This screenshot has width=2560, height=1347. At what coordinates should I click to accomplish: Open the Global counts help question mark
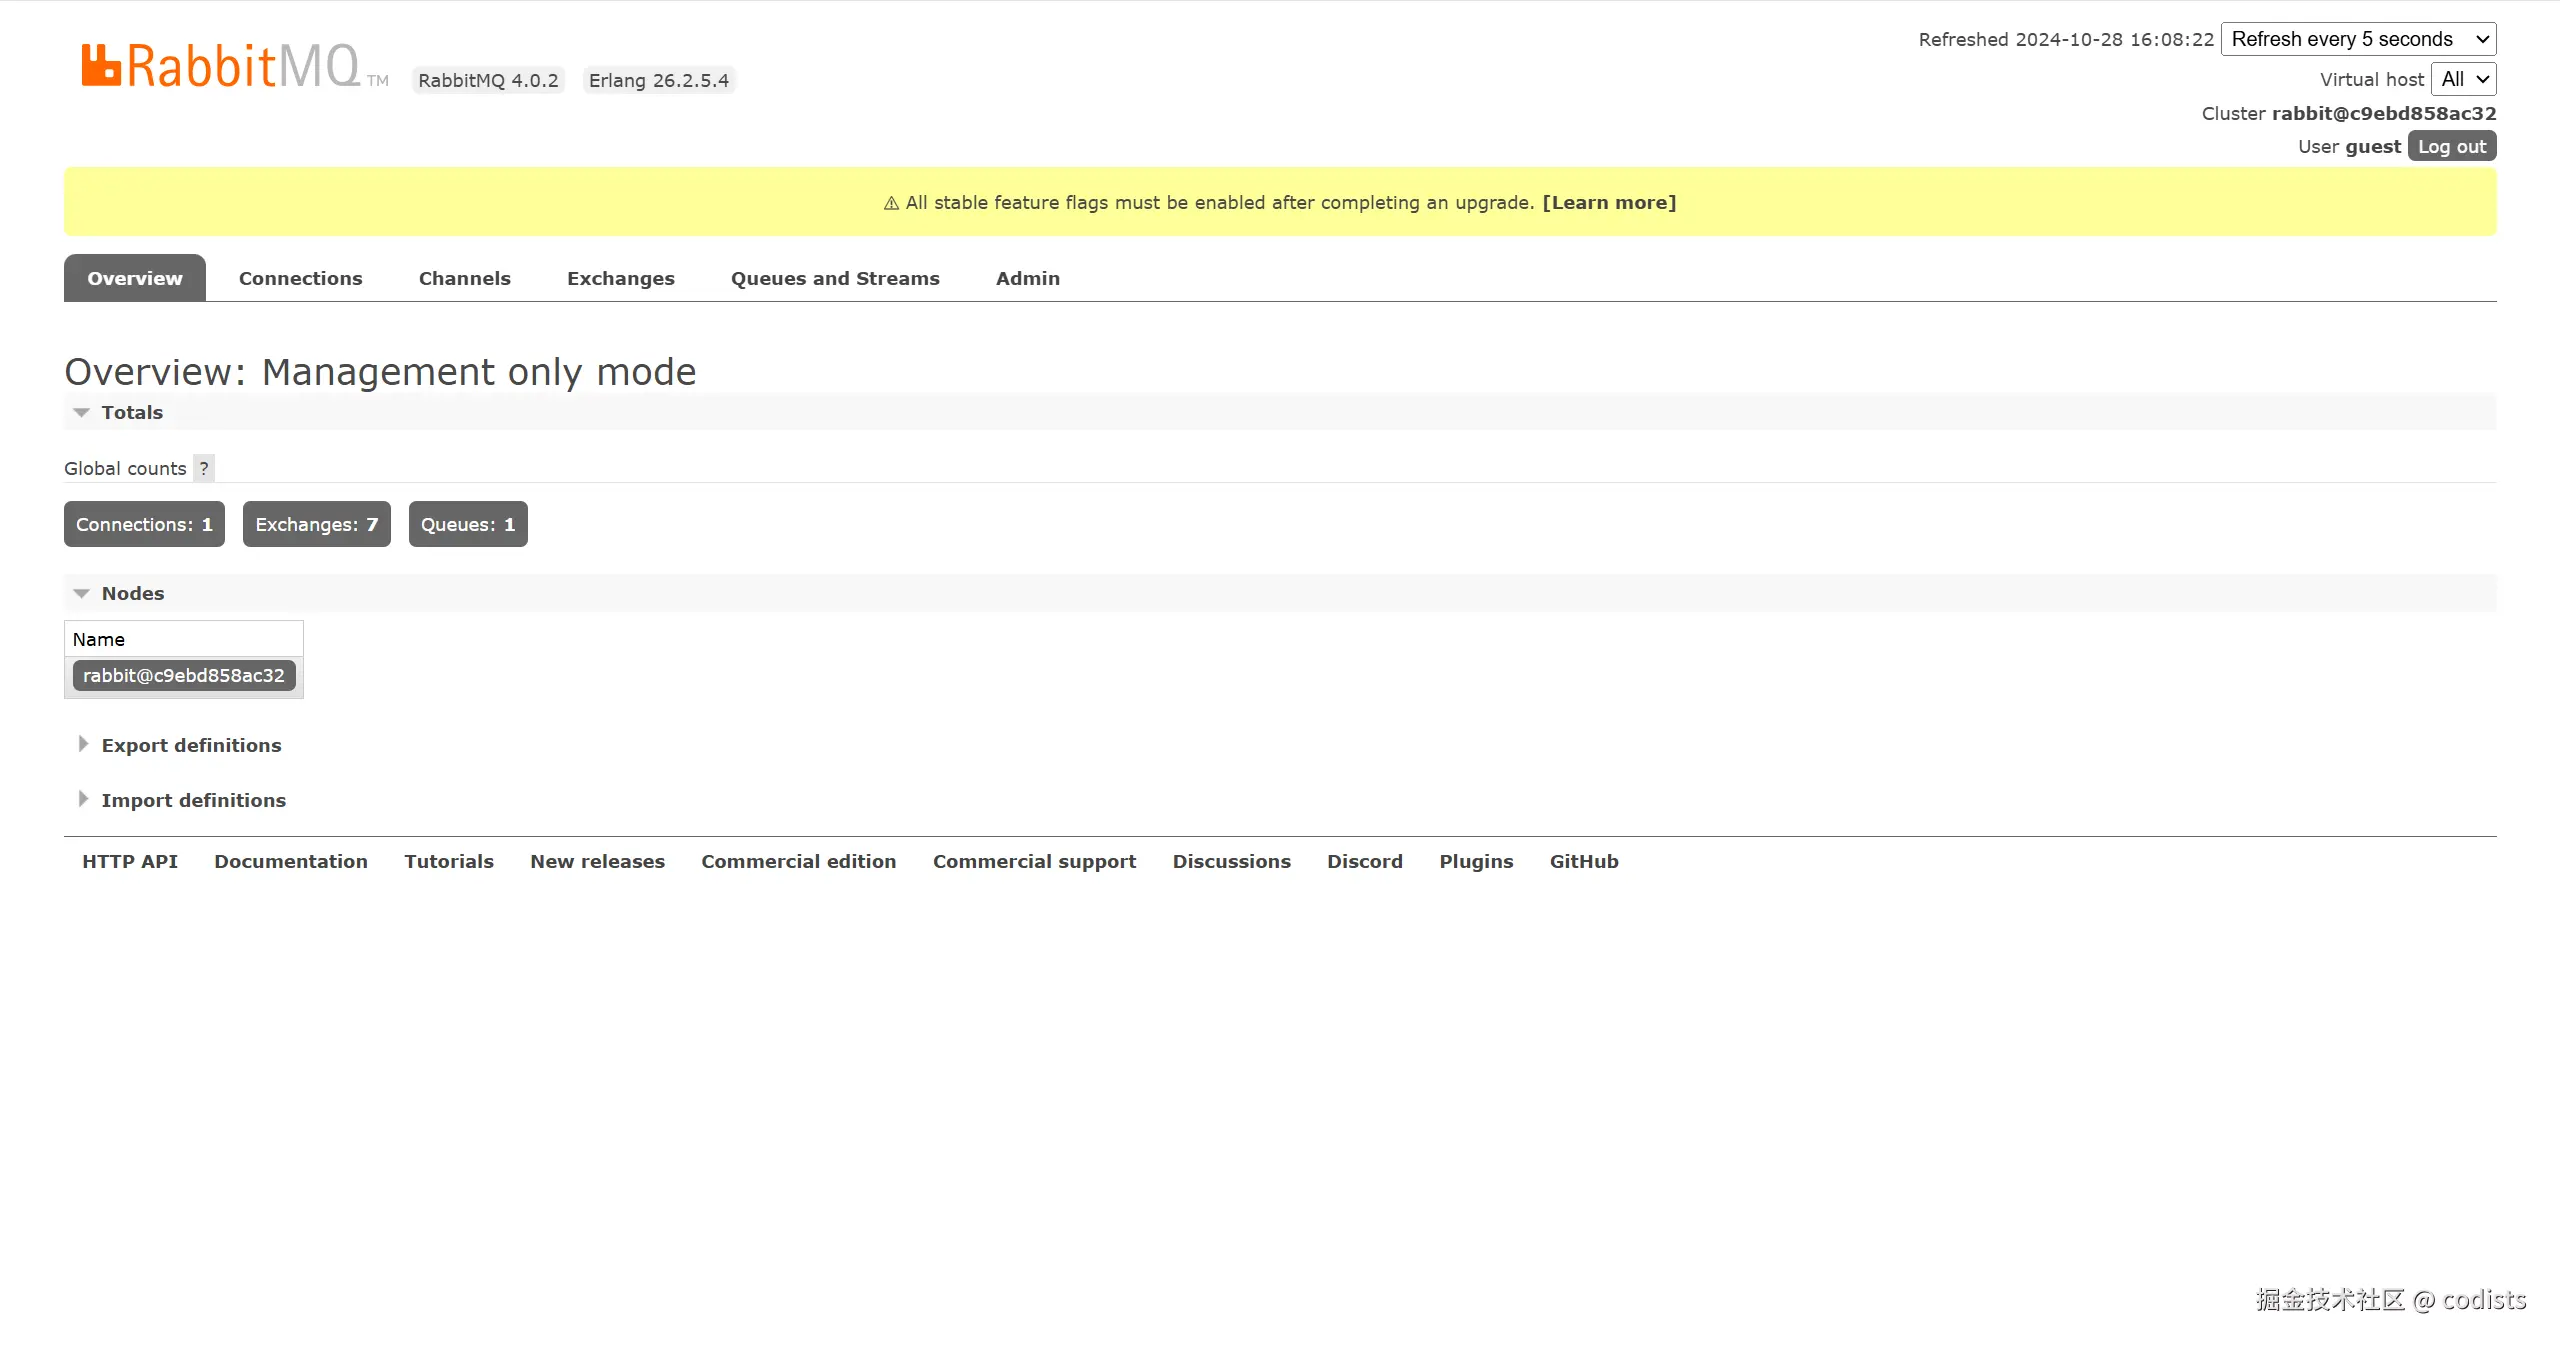click(204, 468)
